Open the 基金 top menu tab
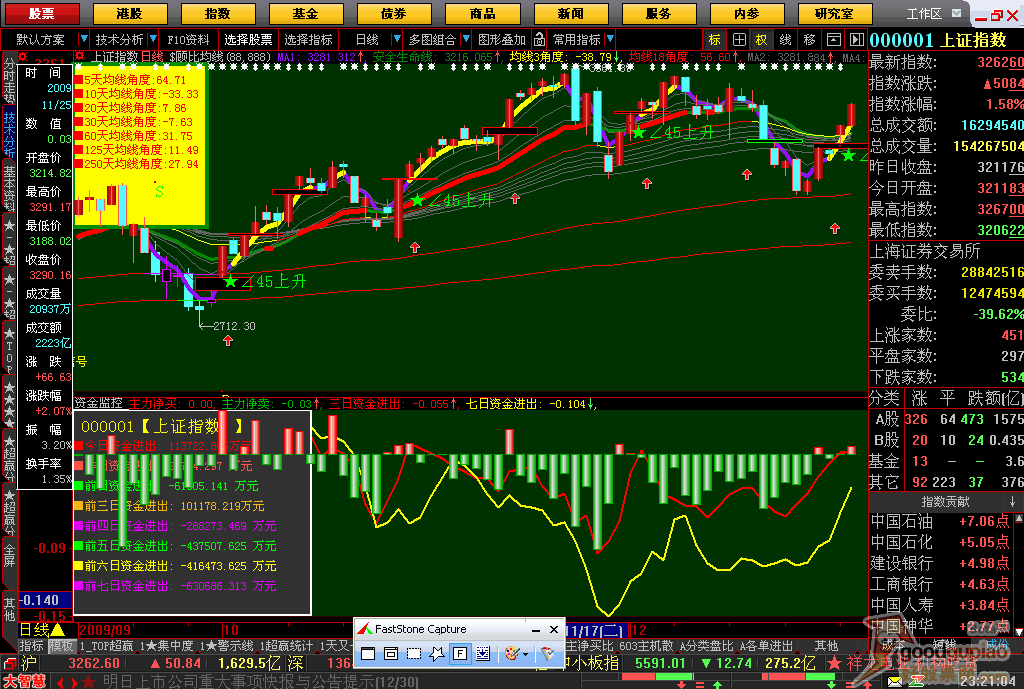This screenshot has height=689, width=1024. click(x=305, y=13)
